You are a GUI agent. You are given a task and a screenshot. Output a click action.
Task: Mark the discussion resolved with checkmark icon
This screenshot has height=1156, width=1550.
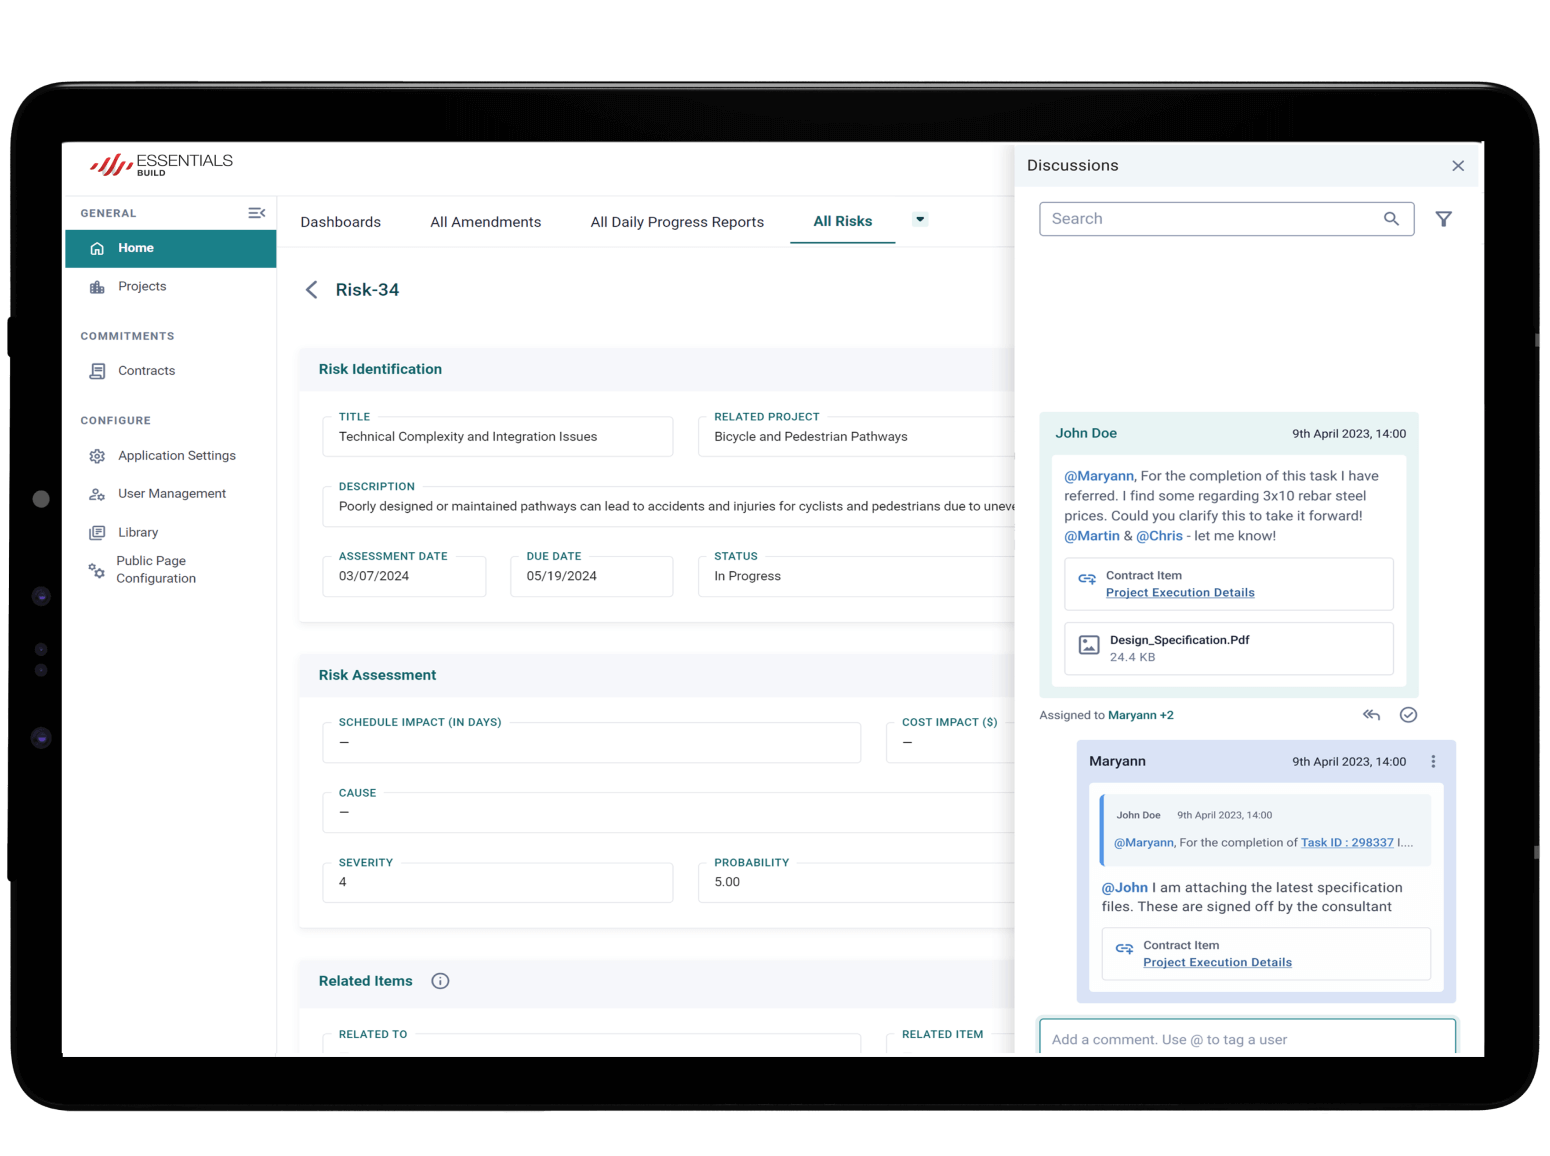coord(1408,715)
